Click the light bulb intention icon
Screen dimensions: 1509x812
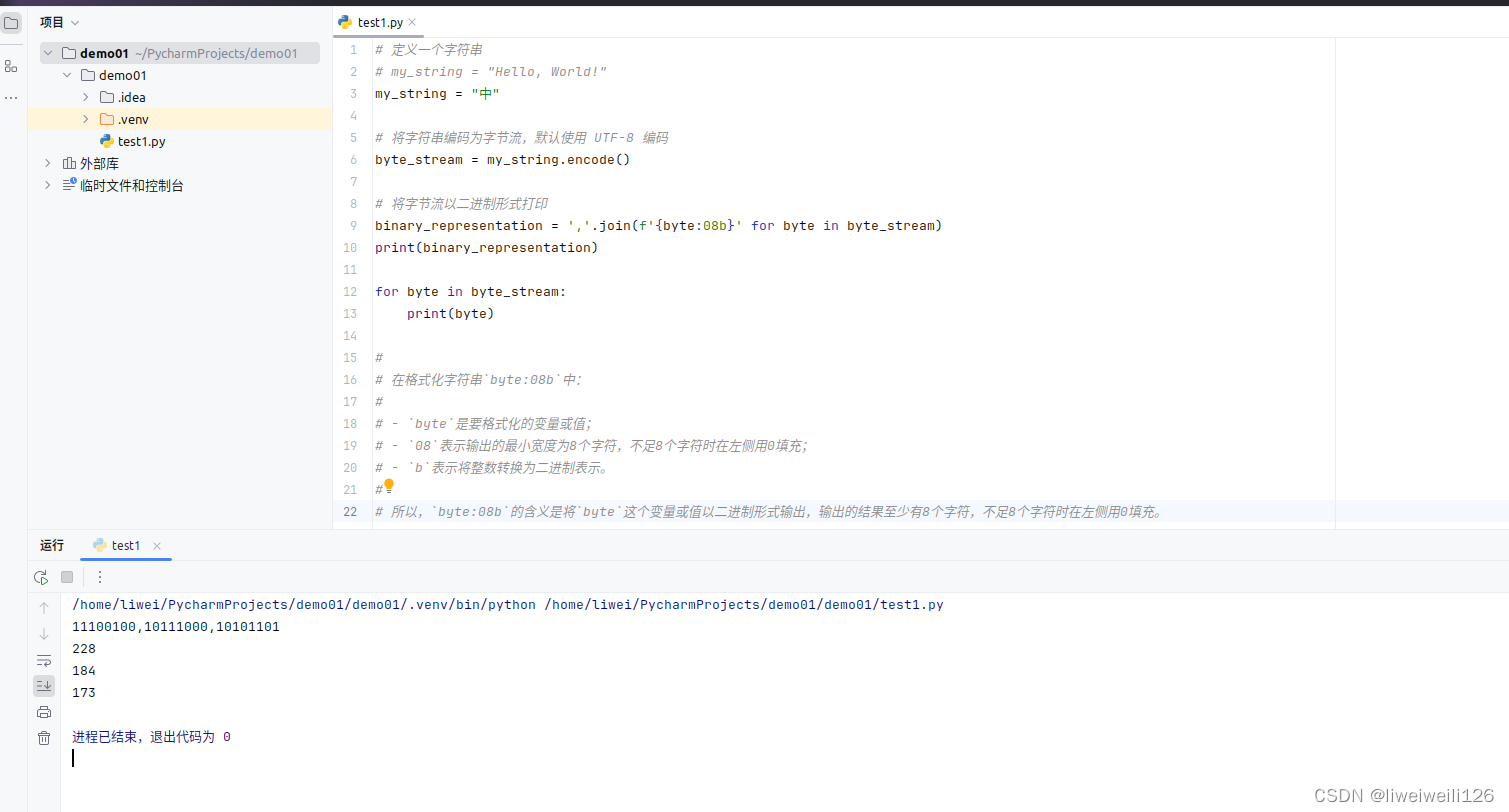coord(389,485)
